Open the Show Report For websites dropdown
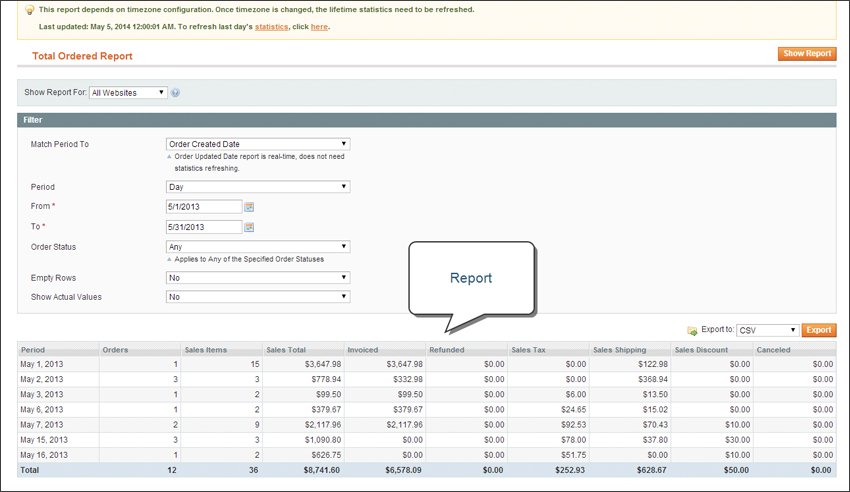This screenshot has width=850, height=492. tap(128, 93)
